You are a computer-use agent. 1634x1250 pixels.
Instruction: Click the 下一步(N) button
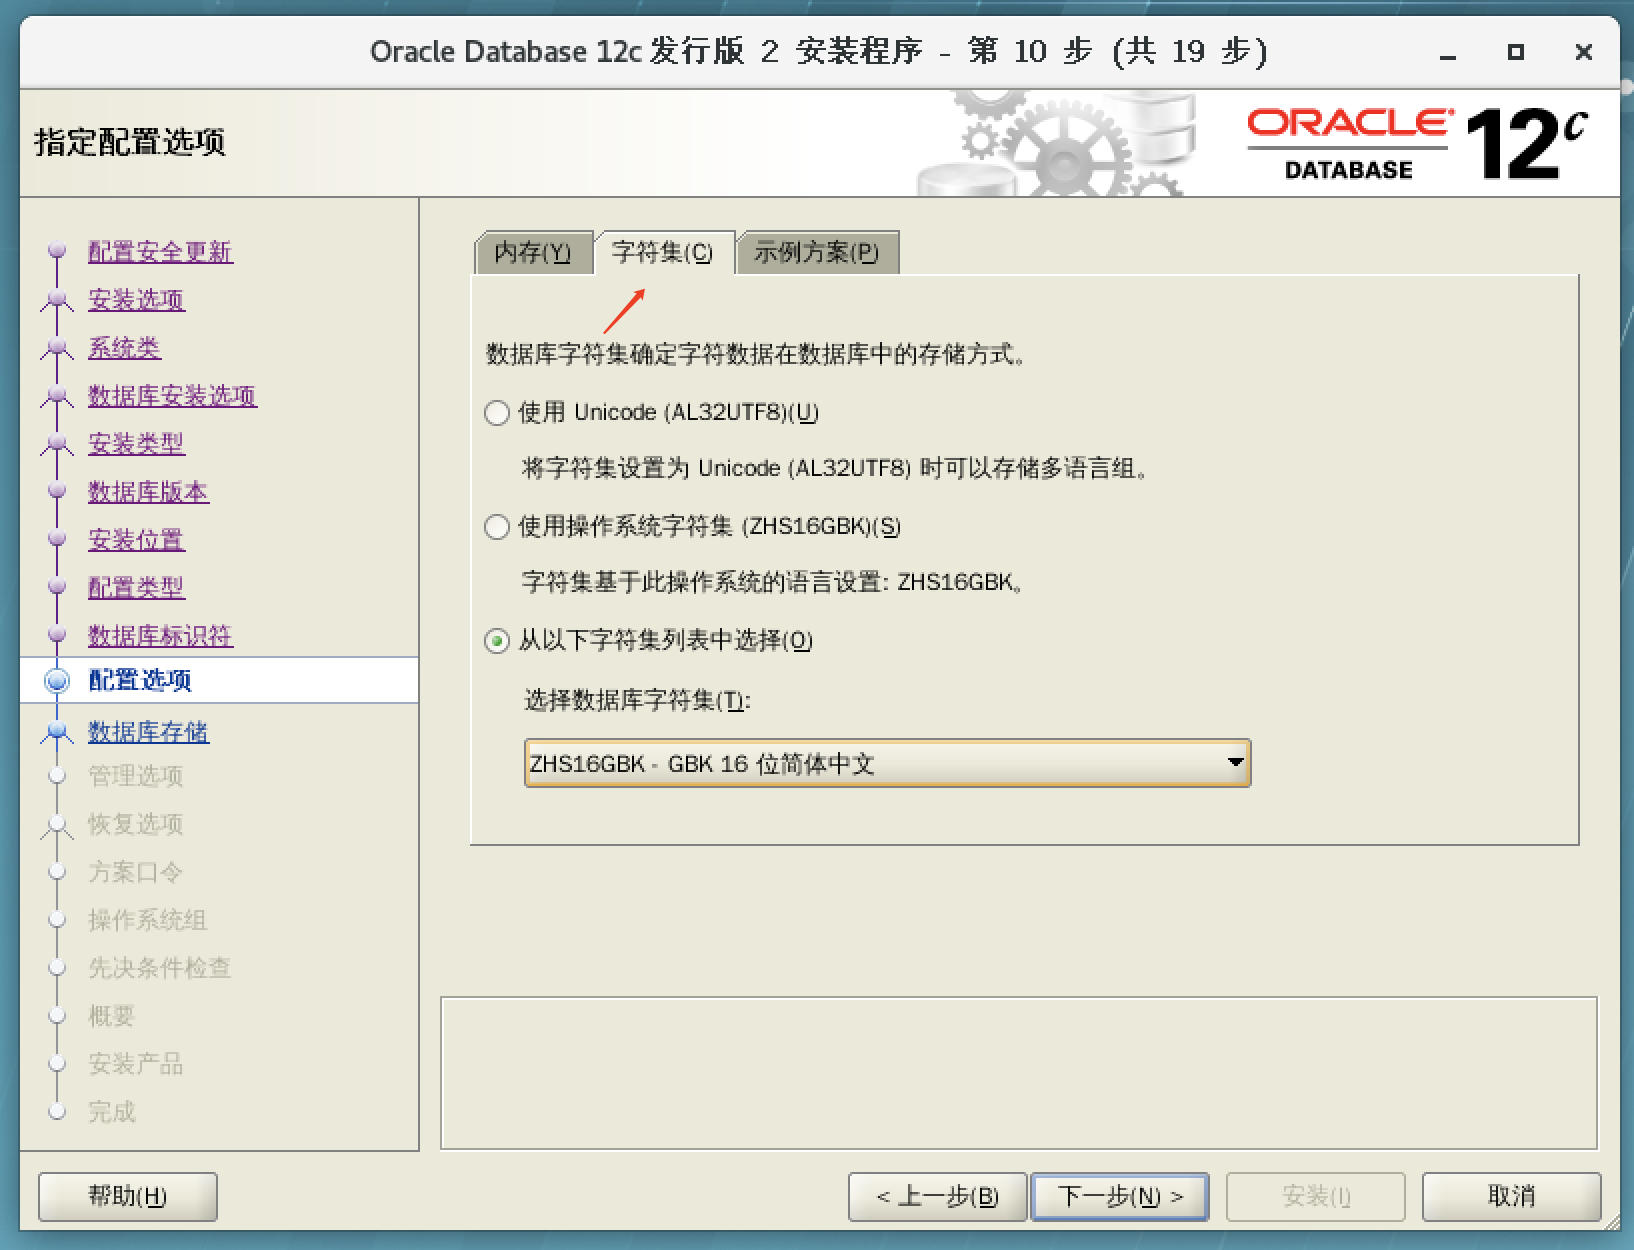(1119, 1196)
